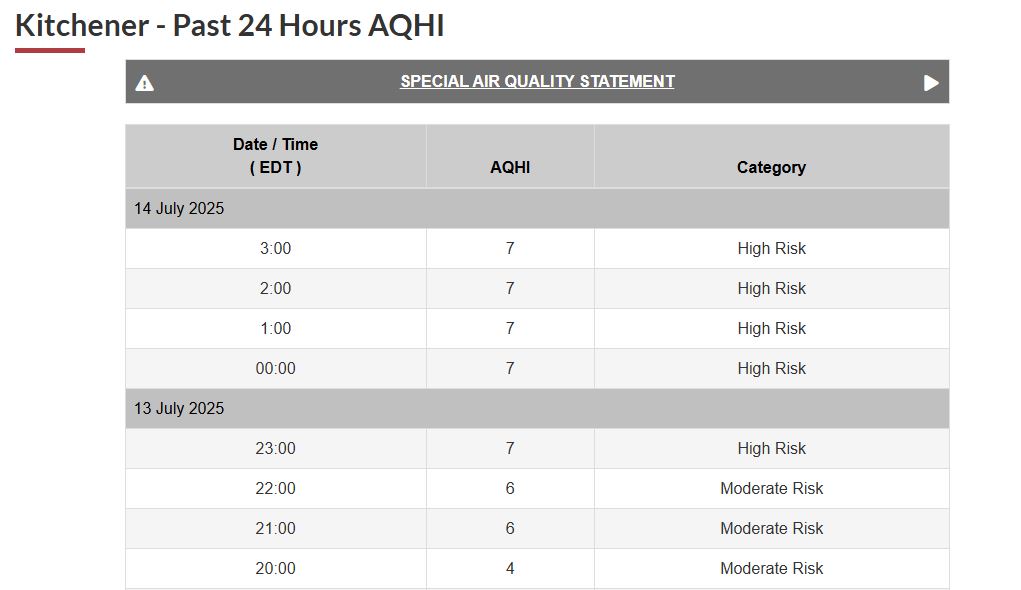The height and width of the screenshot is (590, 1021).
Task: Click the AQHI value 4 cell
Action: (510, 569)
